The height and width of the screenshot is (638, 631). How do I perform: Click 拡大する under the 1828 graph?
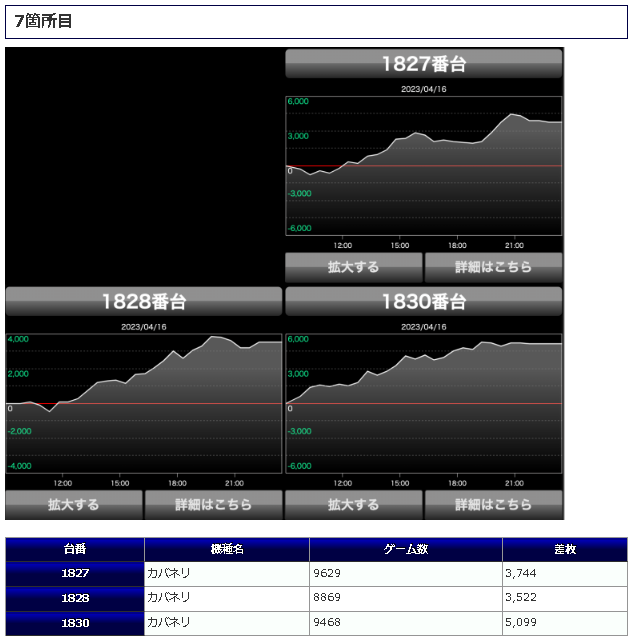click(x=74, y=505)
